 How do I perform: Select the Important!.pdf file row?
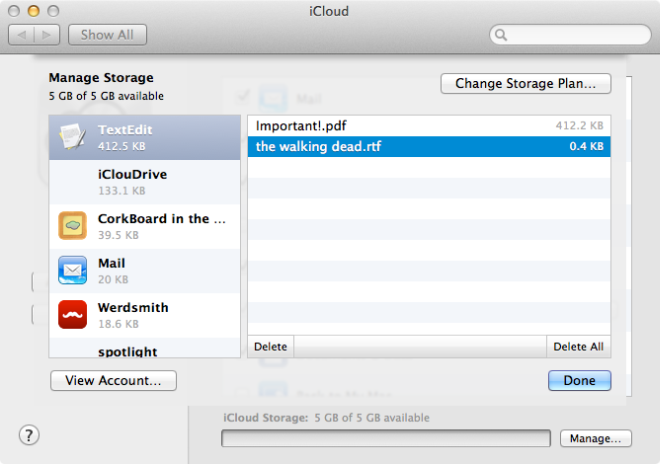point(429,125)
